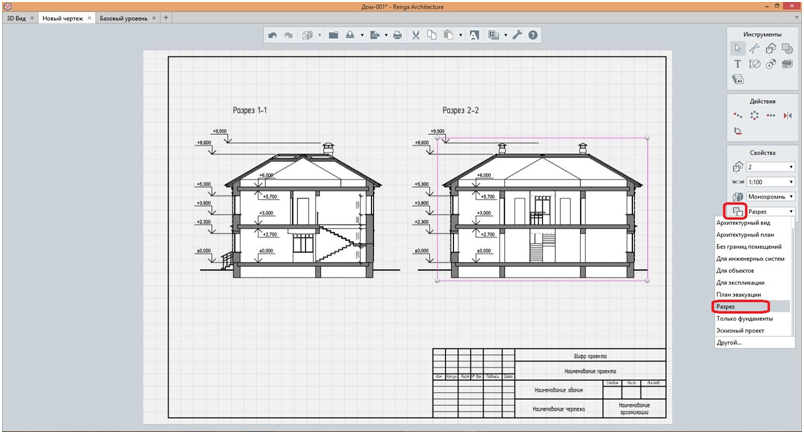This screenshot has width=804, height=434.
Task: Paste using clipboard icon
Action: [x=449, y=35]
